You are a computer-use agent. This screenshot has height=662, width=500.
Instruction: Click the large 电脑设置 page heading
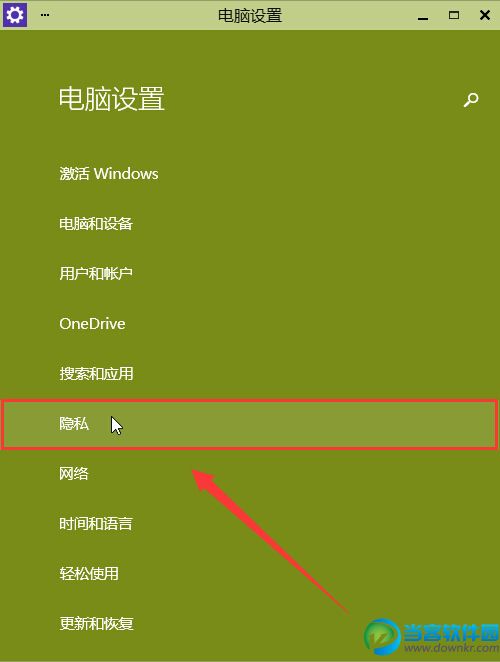(x=112, y=99)
